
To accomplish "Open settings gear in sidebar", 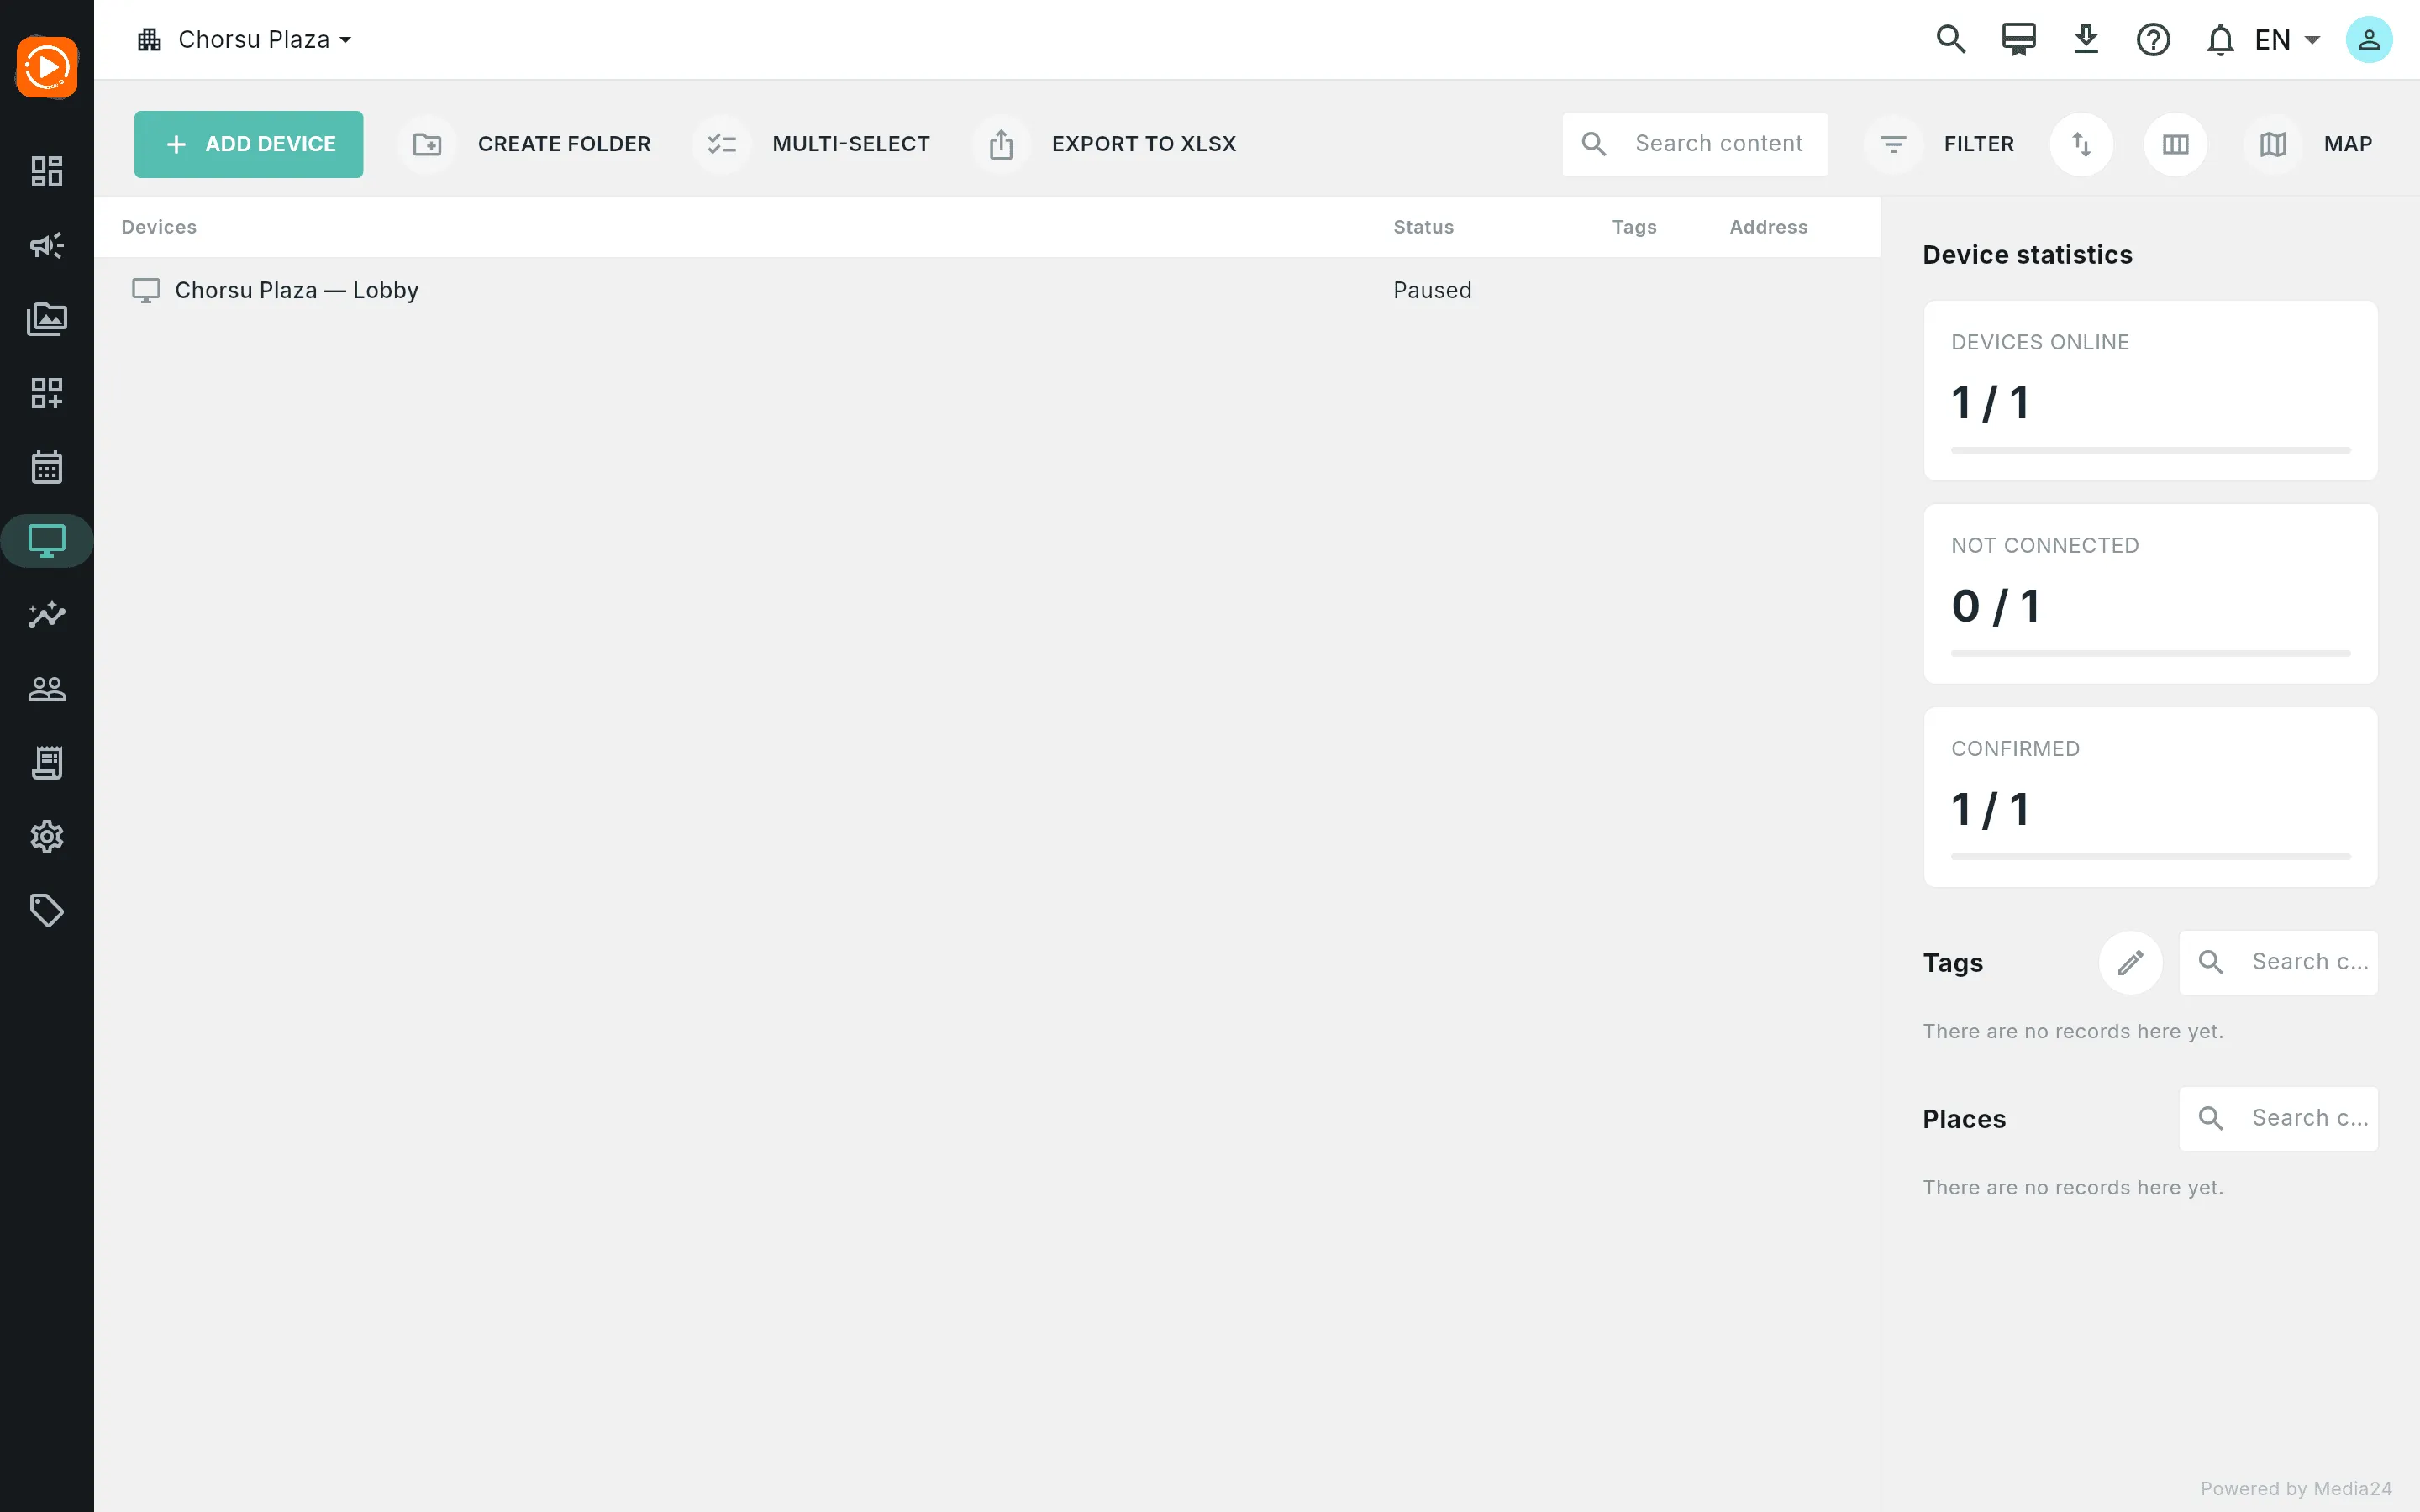I will (x=47, y=836).
